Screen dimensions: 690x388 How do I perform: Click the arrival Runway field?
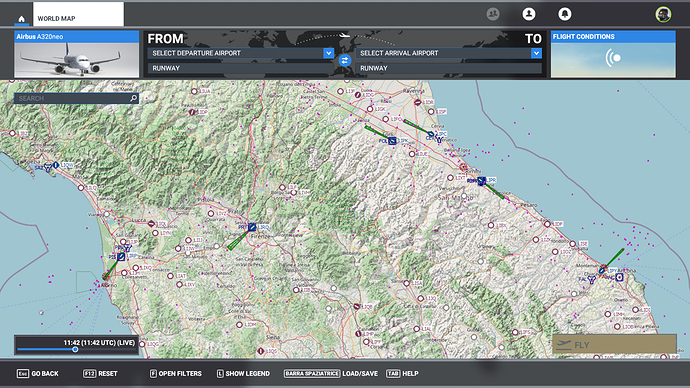tap(448, 68)
